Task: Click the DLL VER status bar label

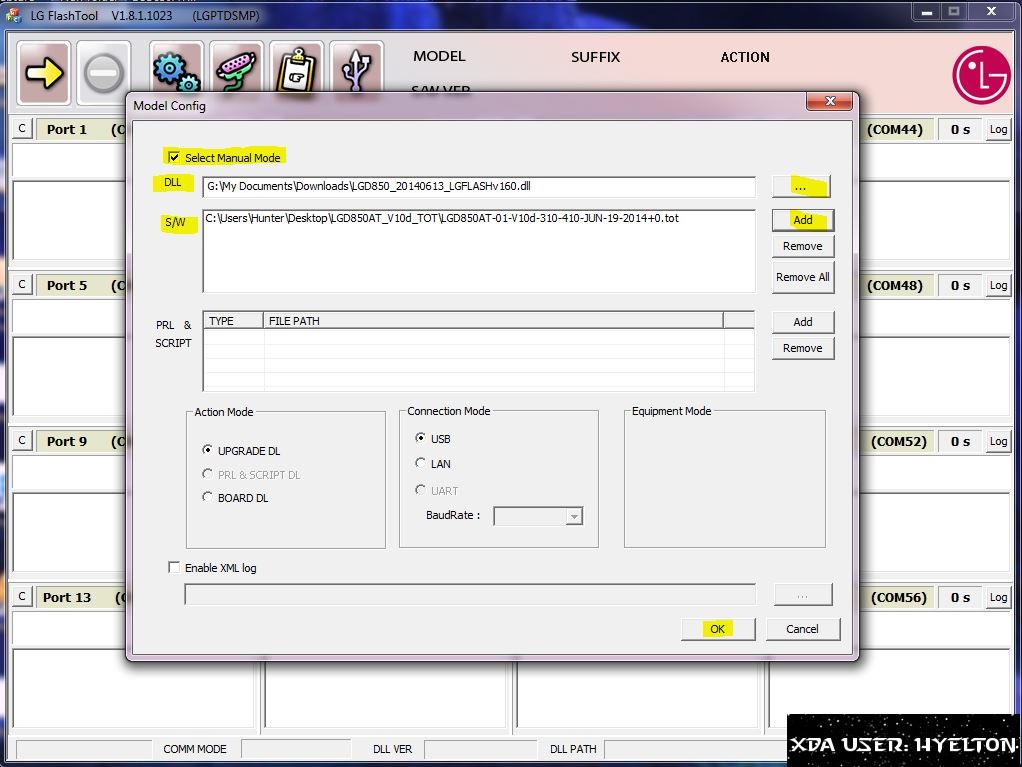Action: [x=392, y=749]
